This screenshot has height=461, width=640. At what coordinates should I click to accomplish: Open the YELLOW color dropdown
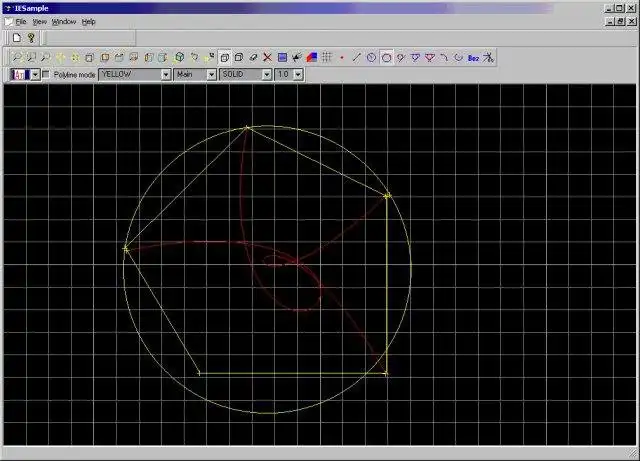[x=165, y=74]
